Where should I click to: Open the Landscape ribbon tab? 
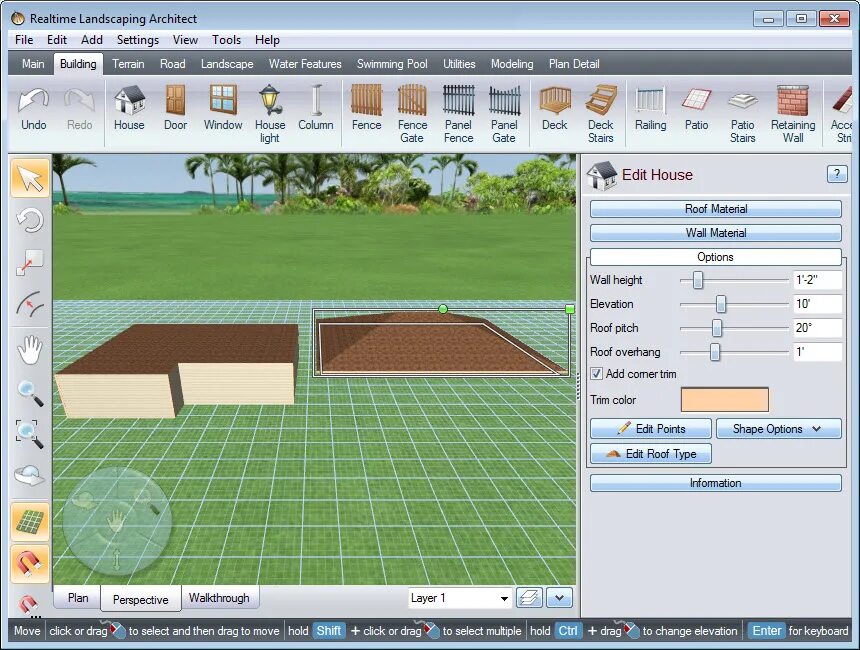(227, 64)
